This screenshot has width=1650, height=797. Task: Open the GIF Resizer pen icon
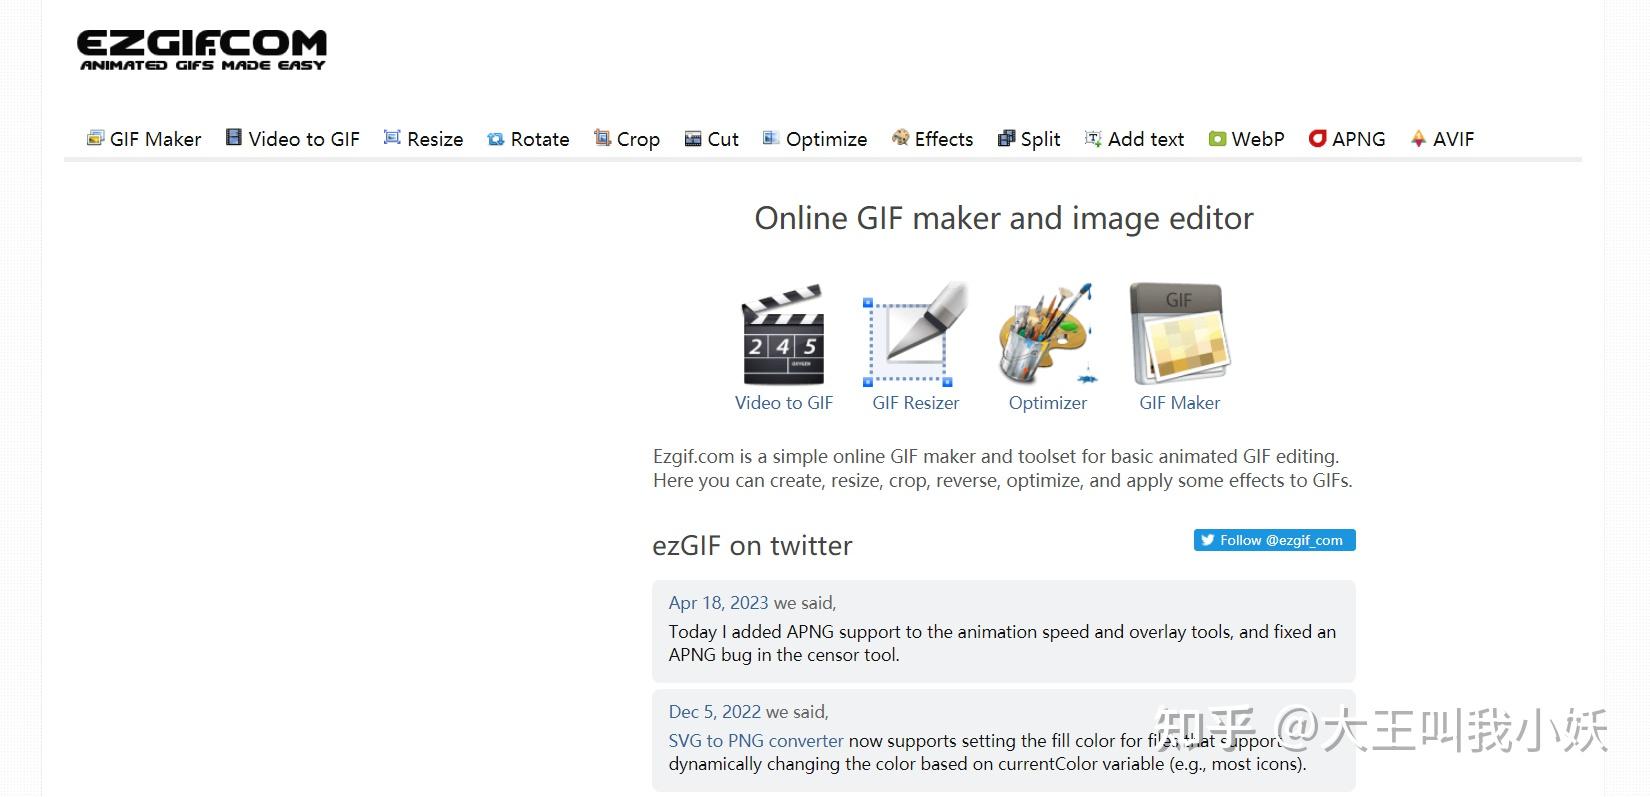[x=915, y=335]
